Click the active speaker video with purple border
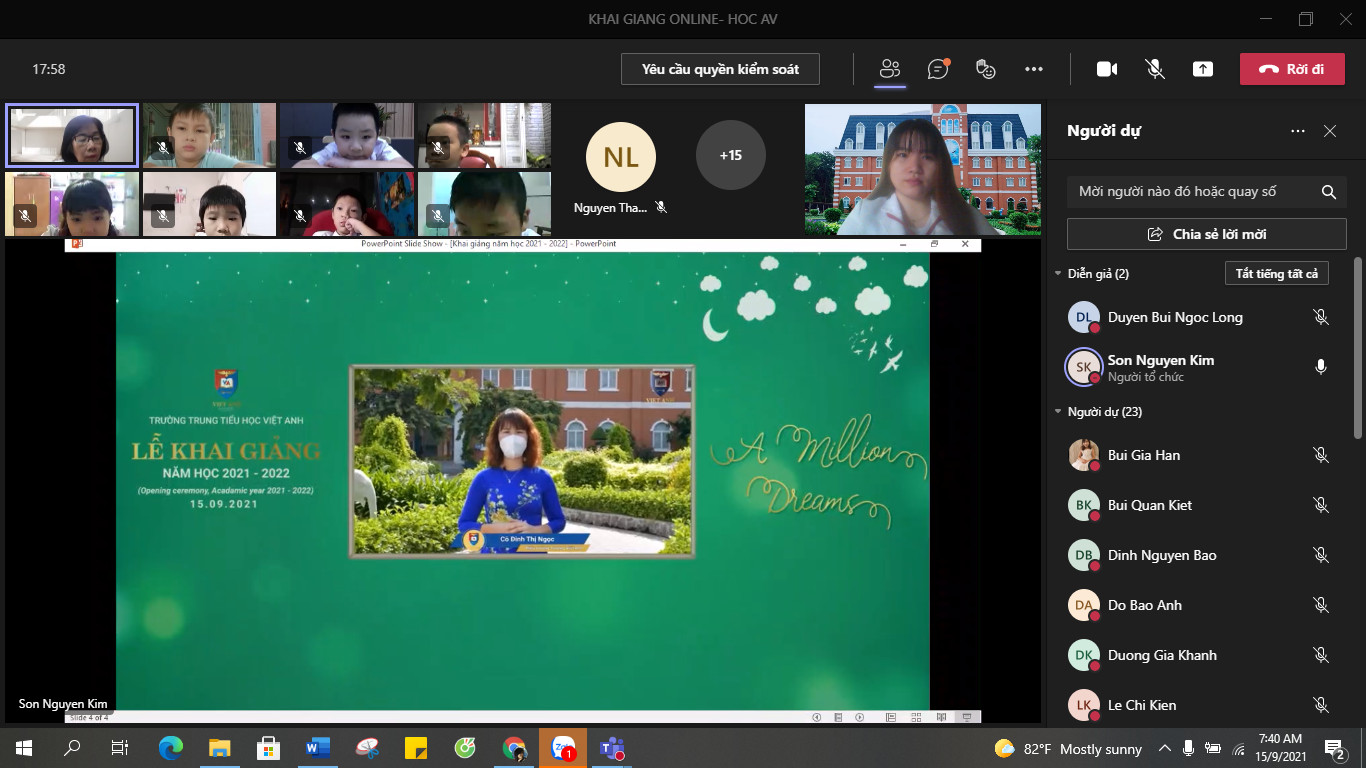 pyautogui.click(x=72, y=135)
